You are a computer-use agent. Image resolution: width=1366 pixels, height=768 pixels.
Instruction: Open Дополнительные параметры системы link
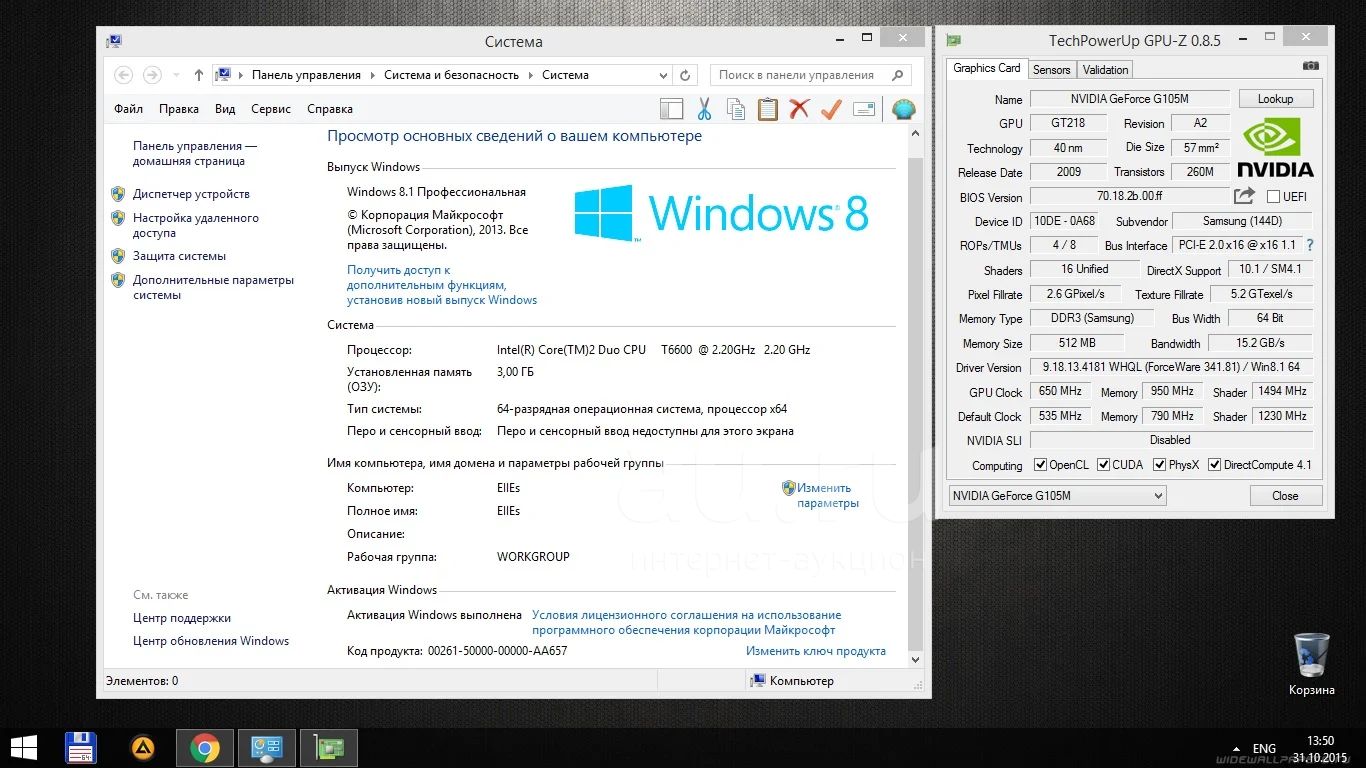[x=213, y=288]
